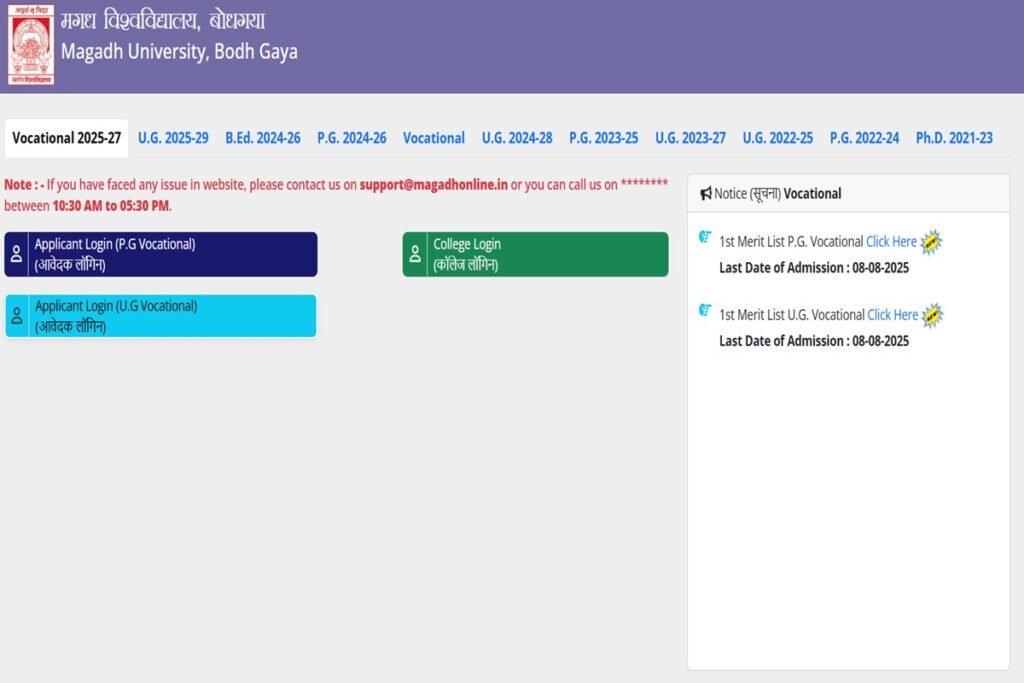Click the NEW badge after U.G. Vocational link
This screenshot has height=683, width=1024.
(933, 315)
